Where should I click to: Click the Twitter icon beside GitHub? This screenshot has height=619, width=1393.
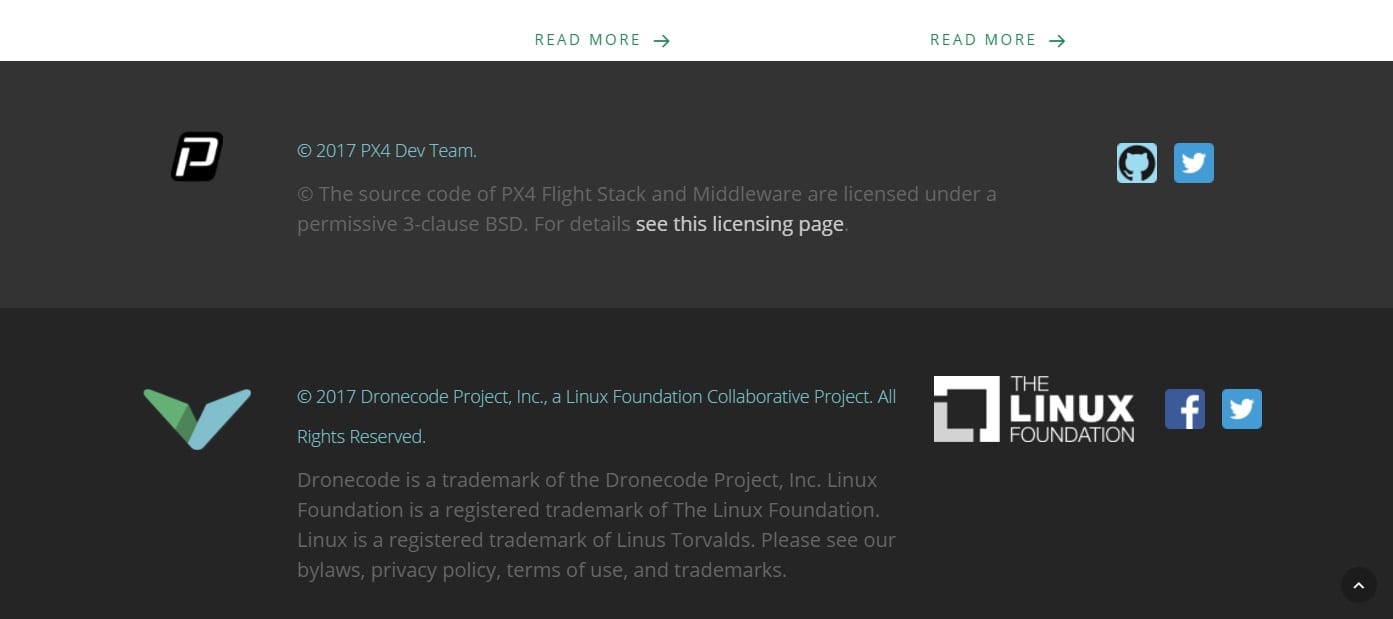(x=1193, y=163)
